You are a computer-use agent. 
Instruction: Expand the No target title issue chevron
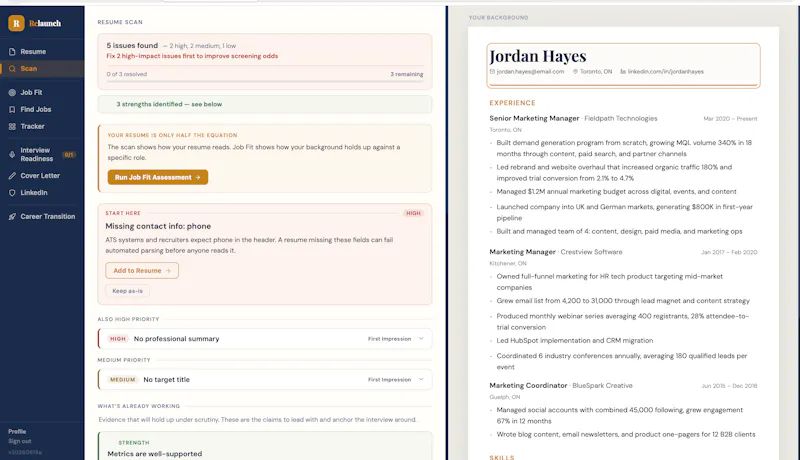[421, 379]
